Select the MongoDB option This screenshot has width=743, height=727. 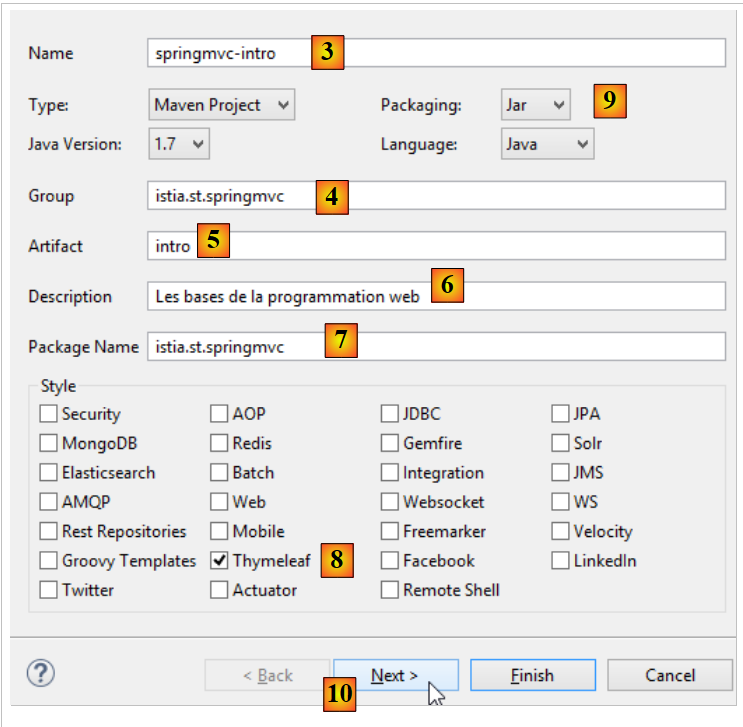(49, 443)
